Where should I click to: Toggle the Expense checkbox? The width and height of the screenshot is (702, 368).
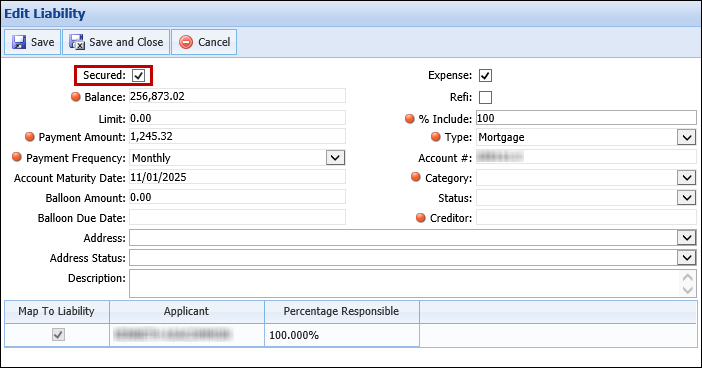(x=485, y=76)
